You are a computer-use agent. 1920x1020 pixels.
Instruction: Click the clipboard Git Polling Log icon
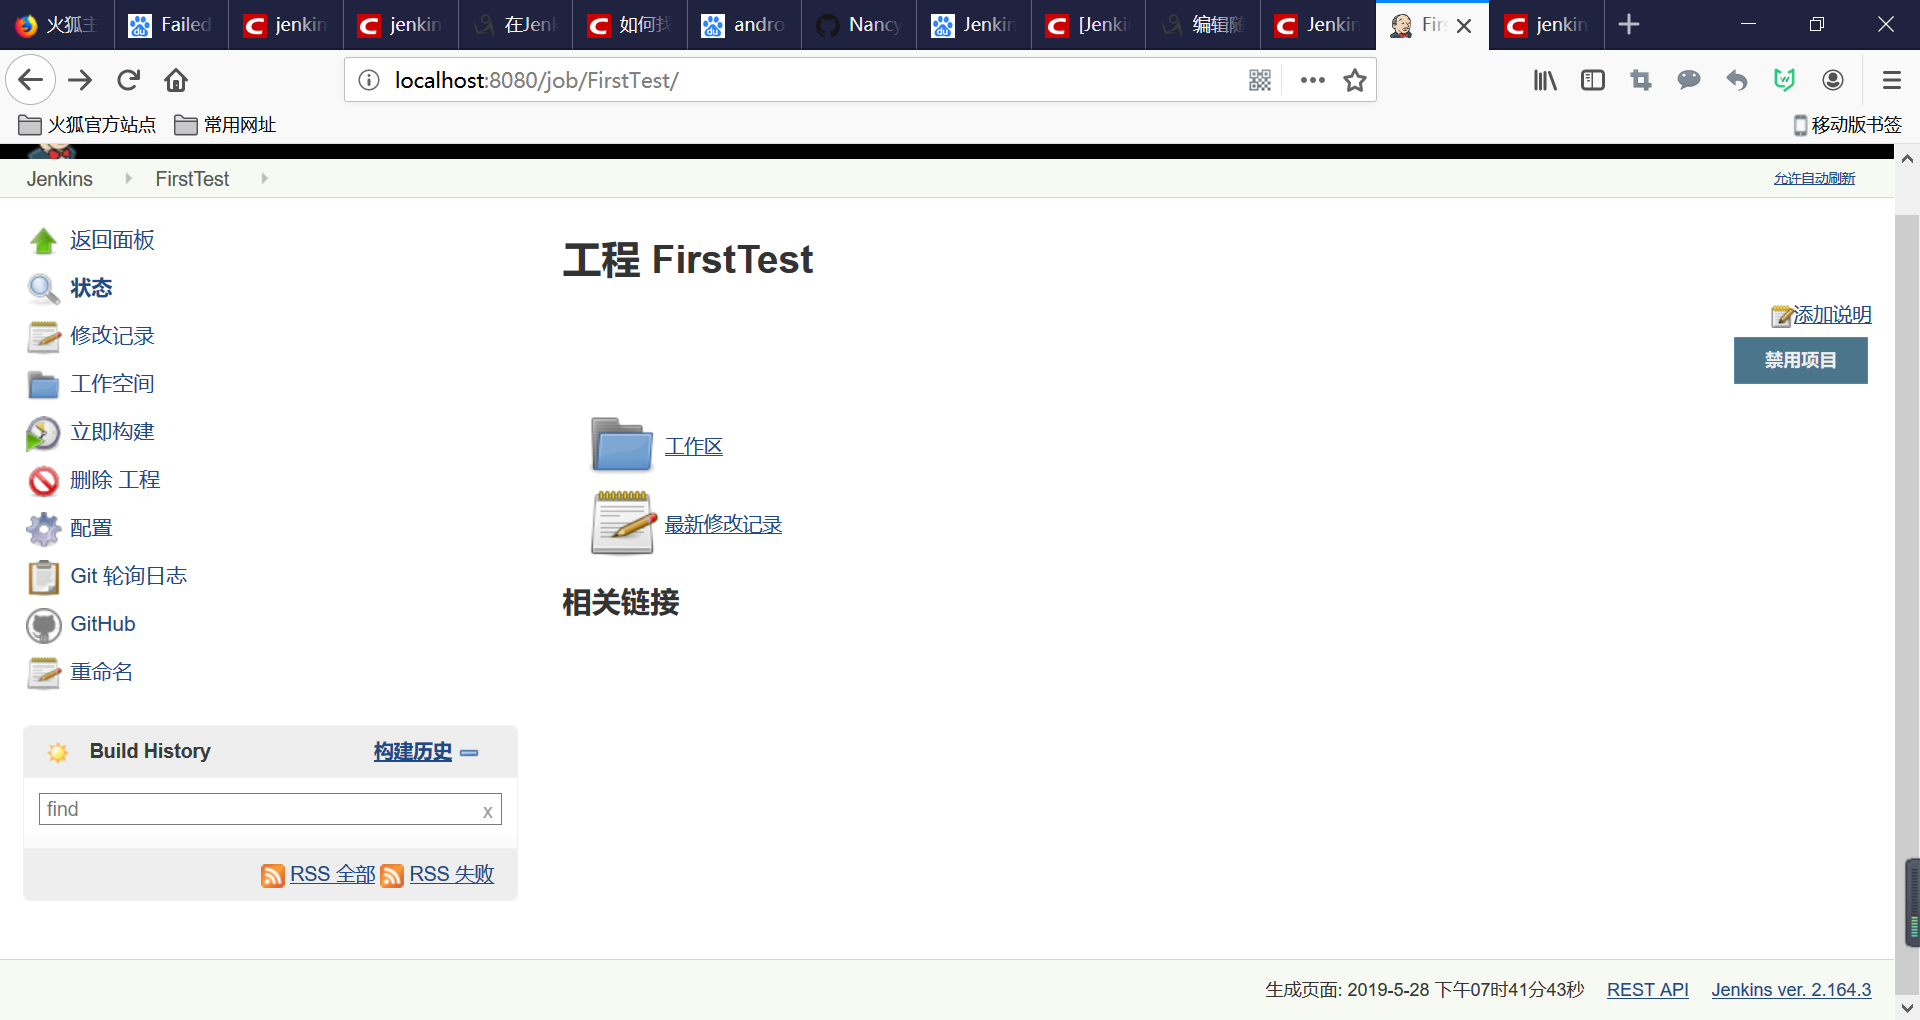point(43,577)
